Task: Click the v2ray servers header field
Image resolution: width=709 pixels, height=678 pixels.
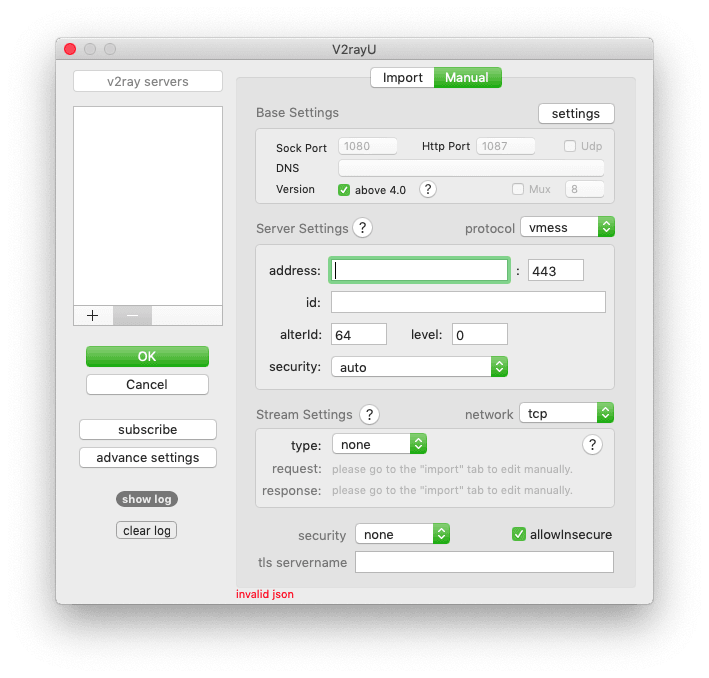Action: (148, 81)
